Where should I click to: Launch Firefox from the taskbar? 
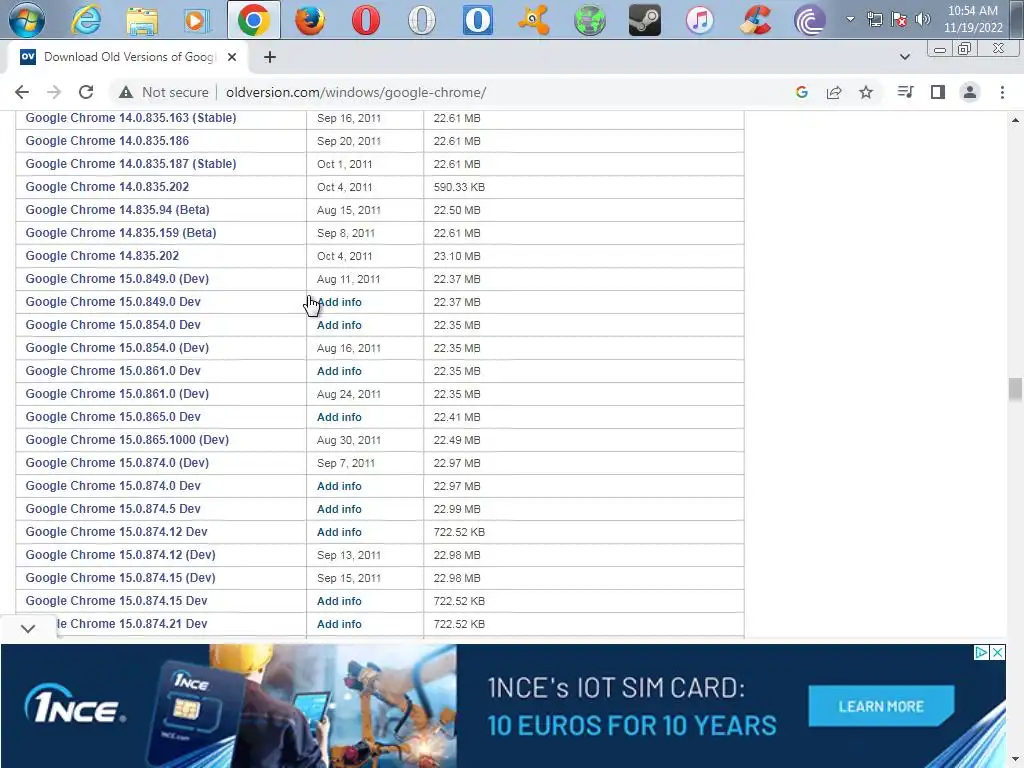(310, 20)
